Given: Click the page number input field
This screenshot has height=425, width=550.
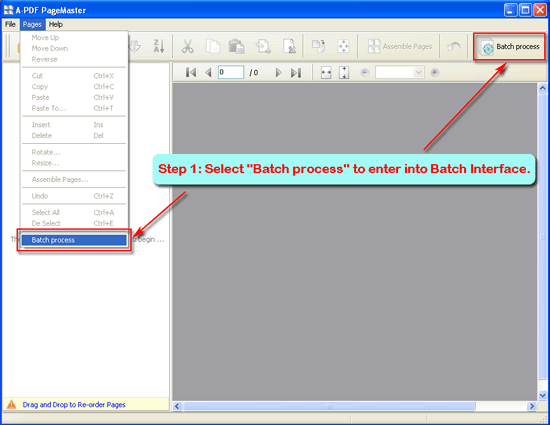Looking at the screenshot, I should (x=231, y=72).
